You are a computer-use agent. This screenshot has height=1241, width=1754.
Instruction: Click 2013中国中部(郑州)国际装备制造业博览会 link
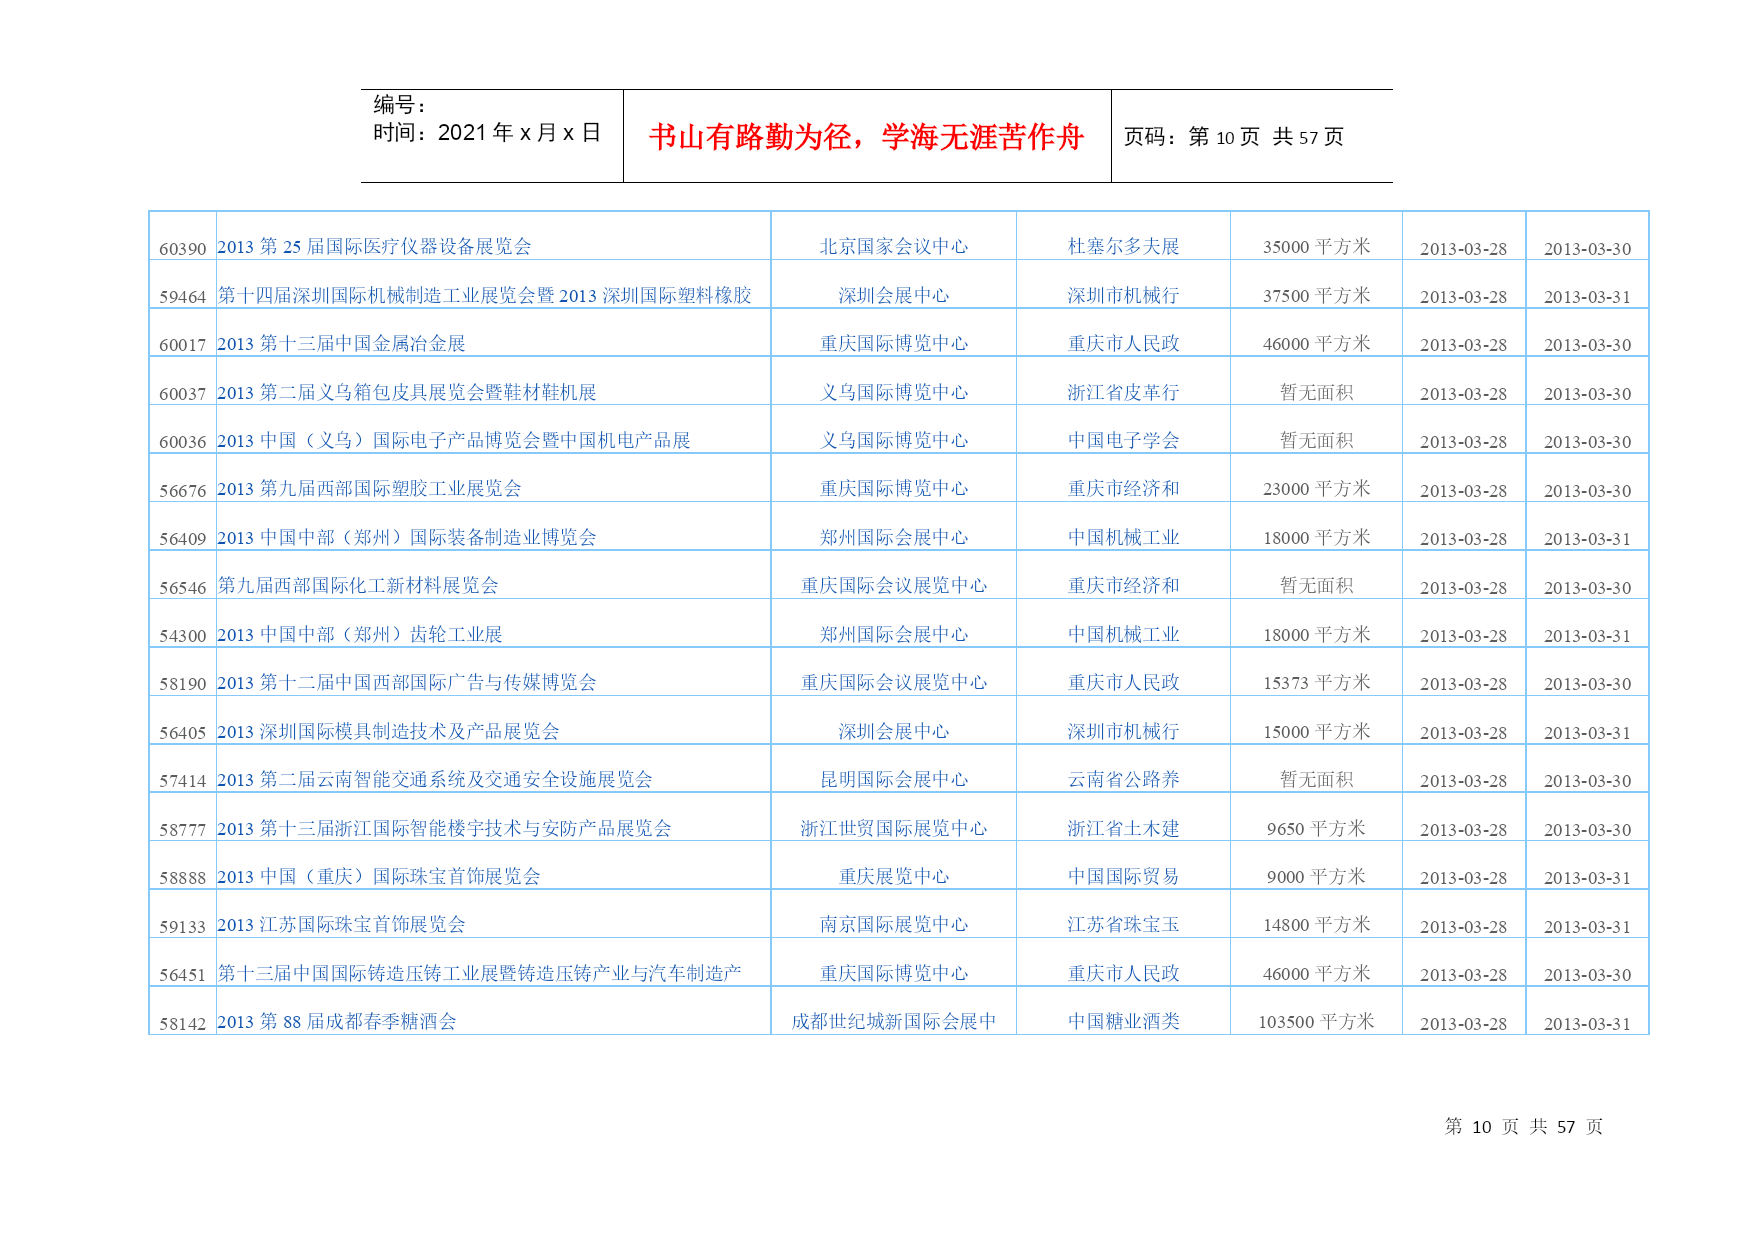[x=406, y=538]
